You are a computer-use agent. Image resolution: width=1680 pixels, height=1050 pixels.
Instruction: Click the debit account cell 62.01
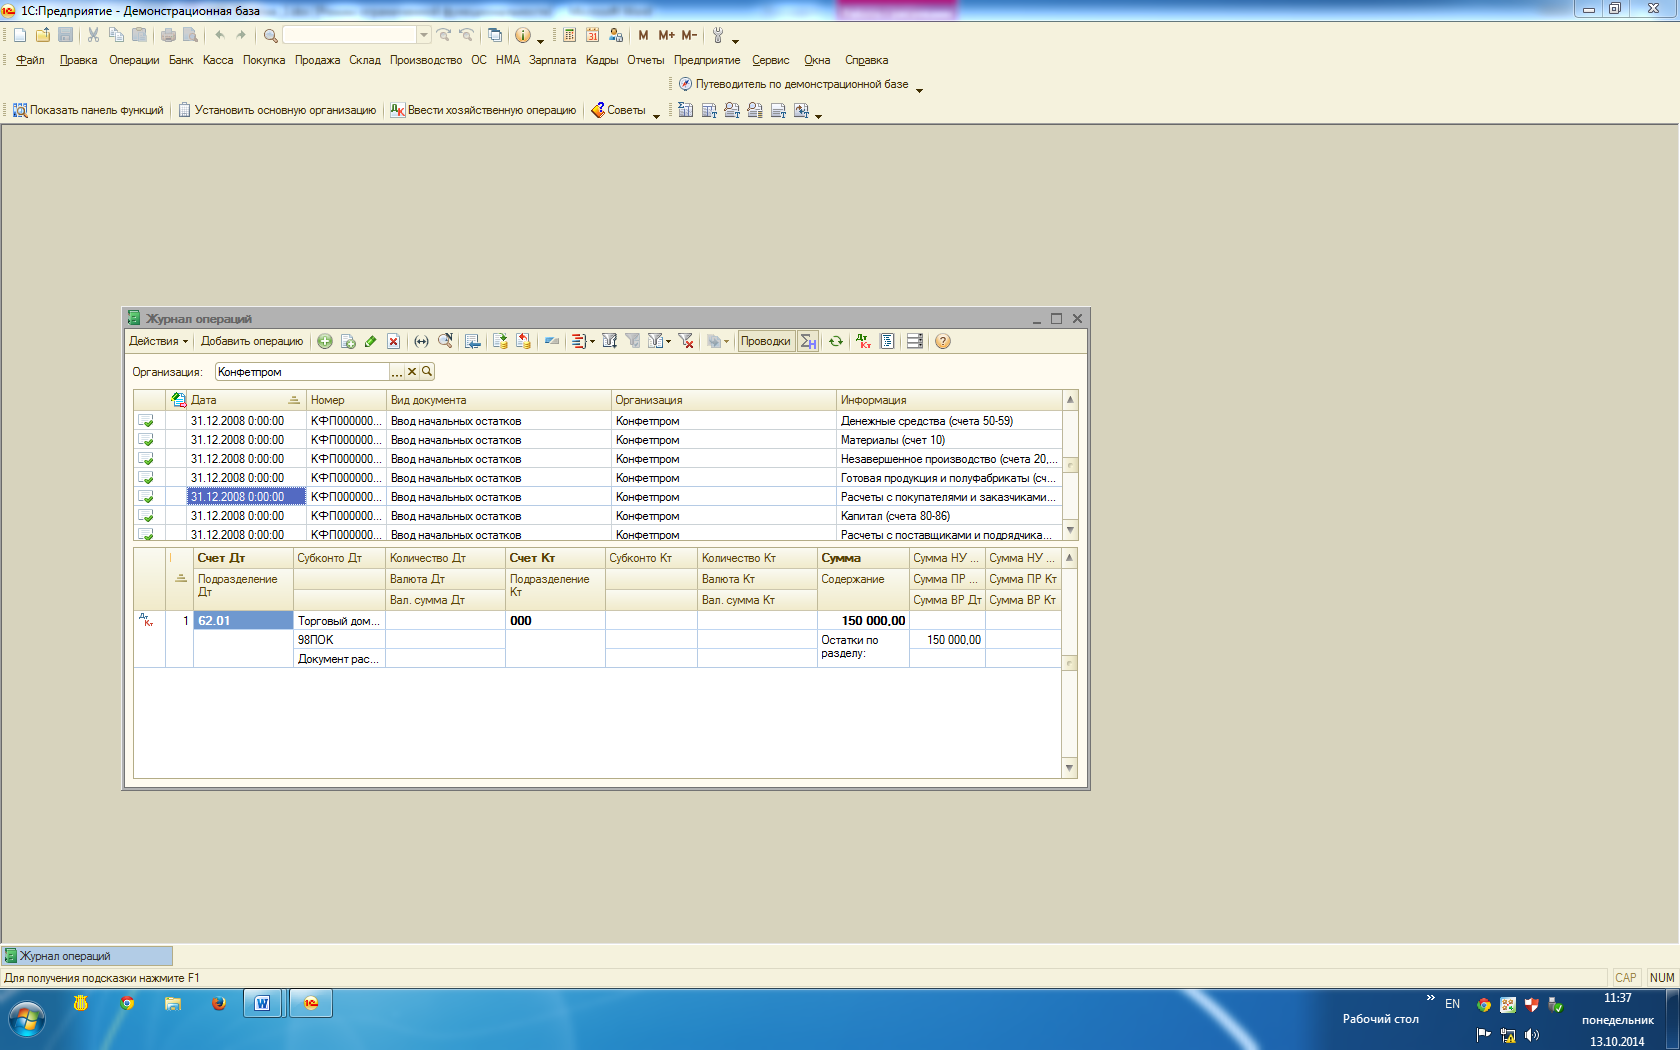[243, 621]
